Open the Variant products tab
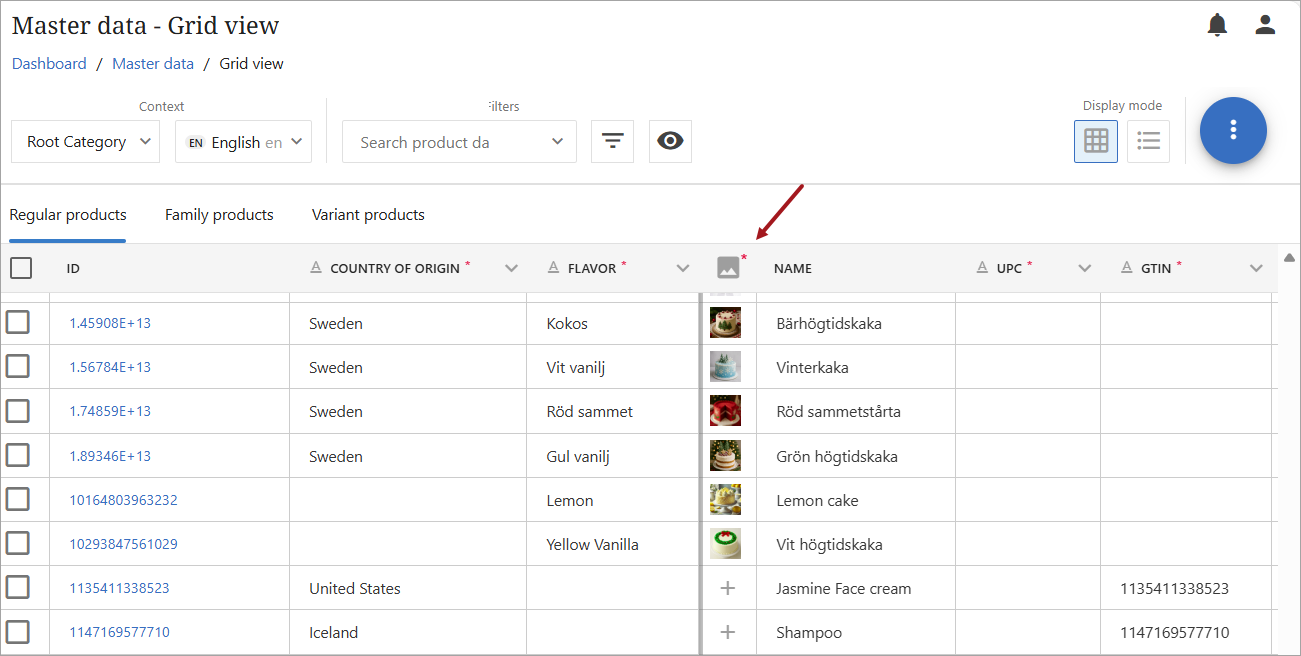The height and width of the screenshot is (656, 1301). pos(368,215)
